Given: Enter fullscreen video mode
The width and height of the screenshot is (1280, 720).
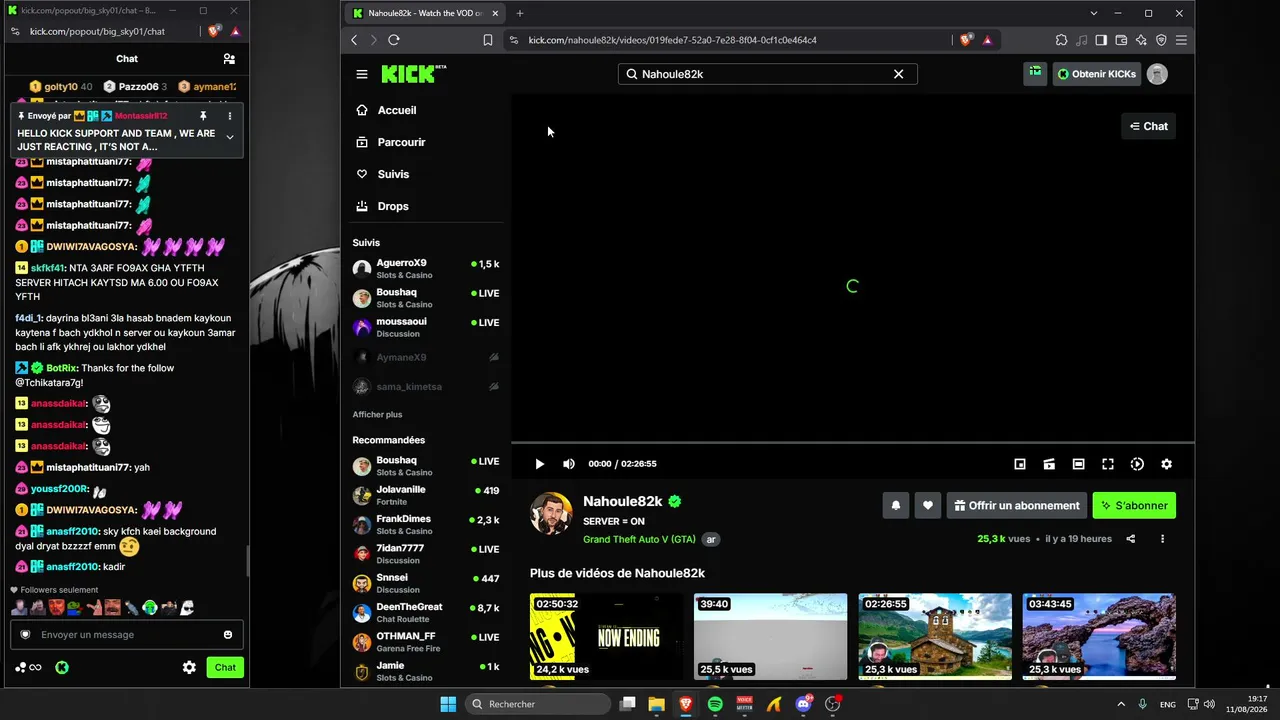Looking at the screenshot, I should pyautogui.click(x=1108, y=464).
